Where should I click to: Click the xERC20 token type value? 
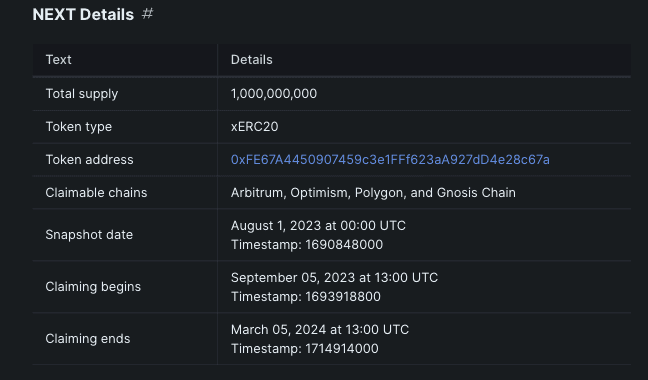coord(255,127)
